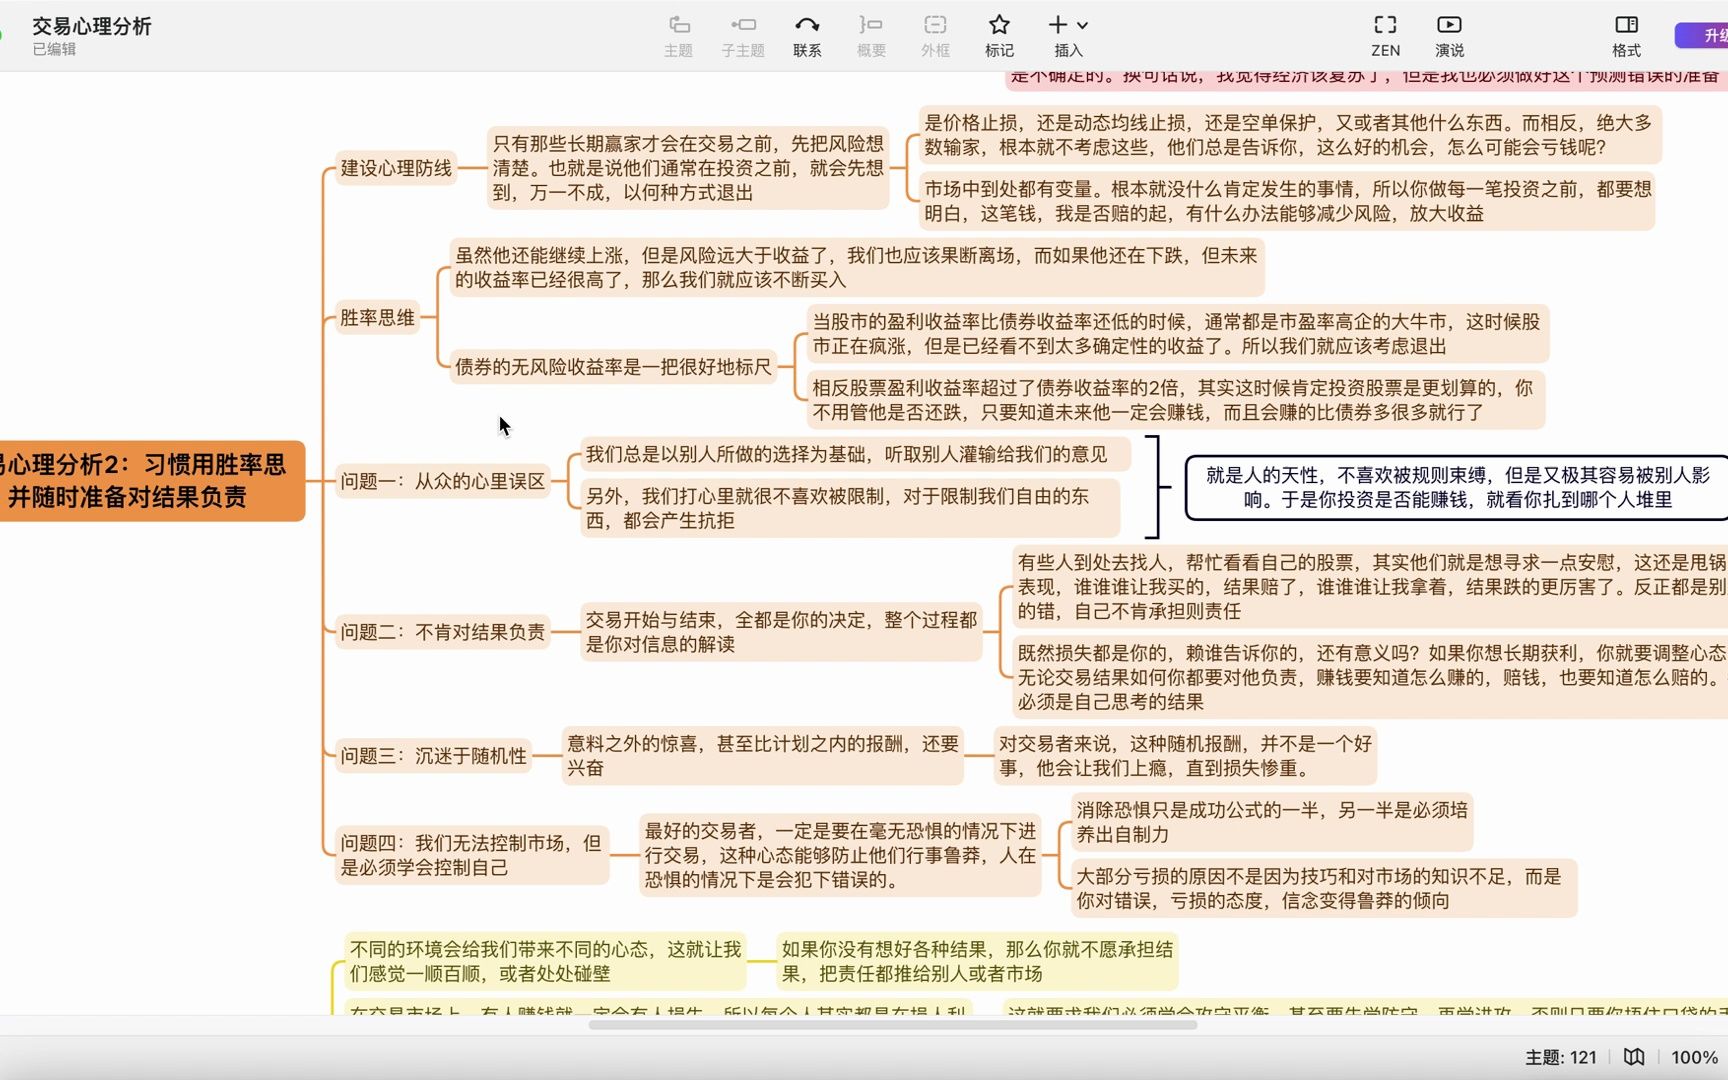Screen dimensions: 1728x1080
Task: Select the 胜率思维 topic
Action: 377,318
